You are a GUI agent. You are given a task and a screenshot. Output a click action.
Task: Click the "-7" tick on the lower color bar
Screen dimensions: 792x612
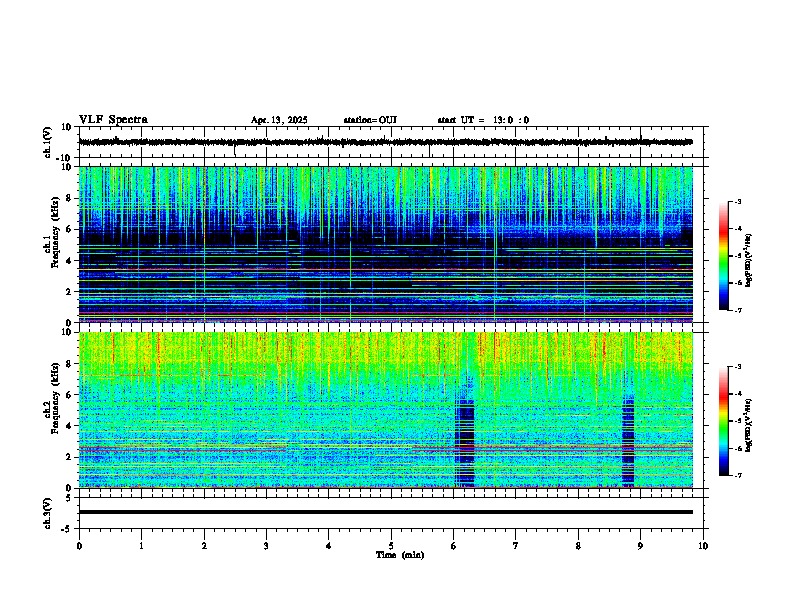[737, 475]
